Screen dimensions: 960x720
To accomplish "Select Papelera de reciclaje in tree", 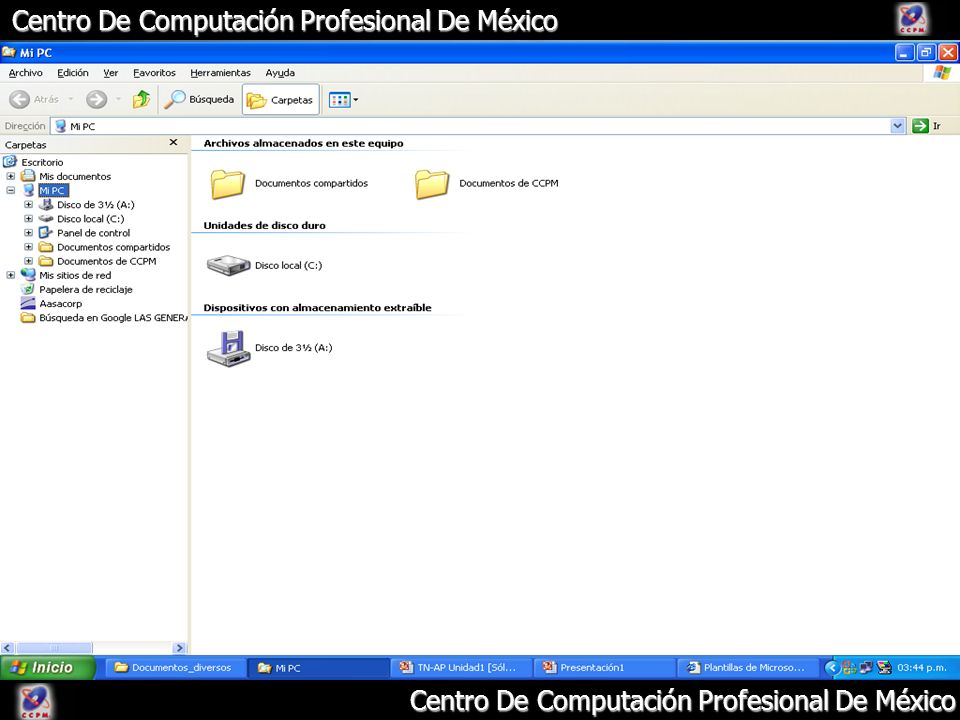I will [86, 290].
